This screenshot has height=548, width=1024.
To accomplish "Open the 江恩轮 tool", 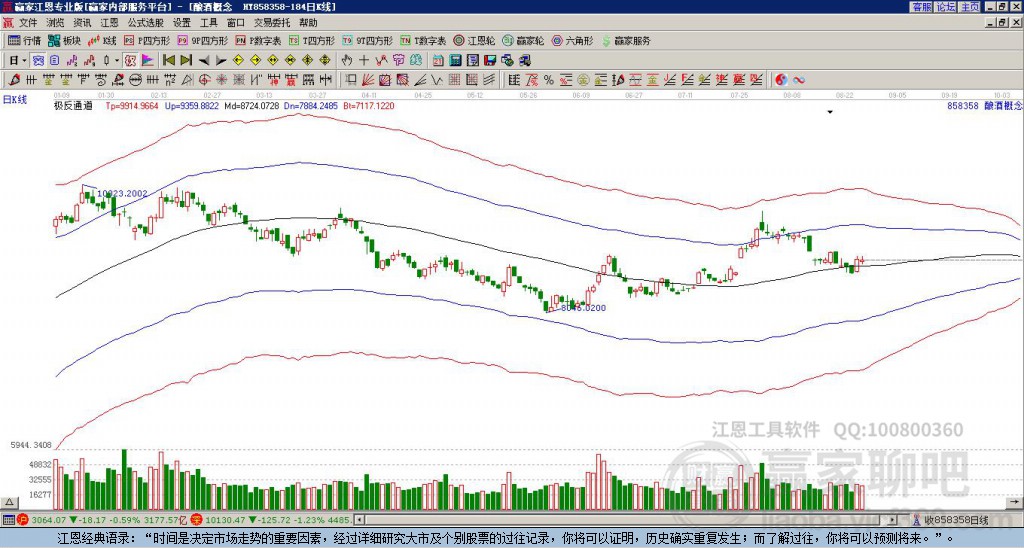I will tap(474, 40).
